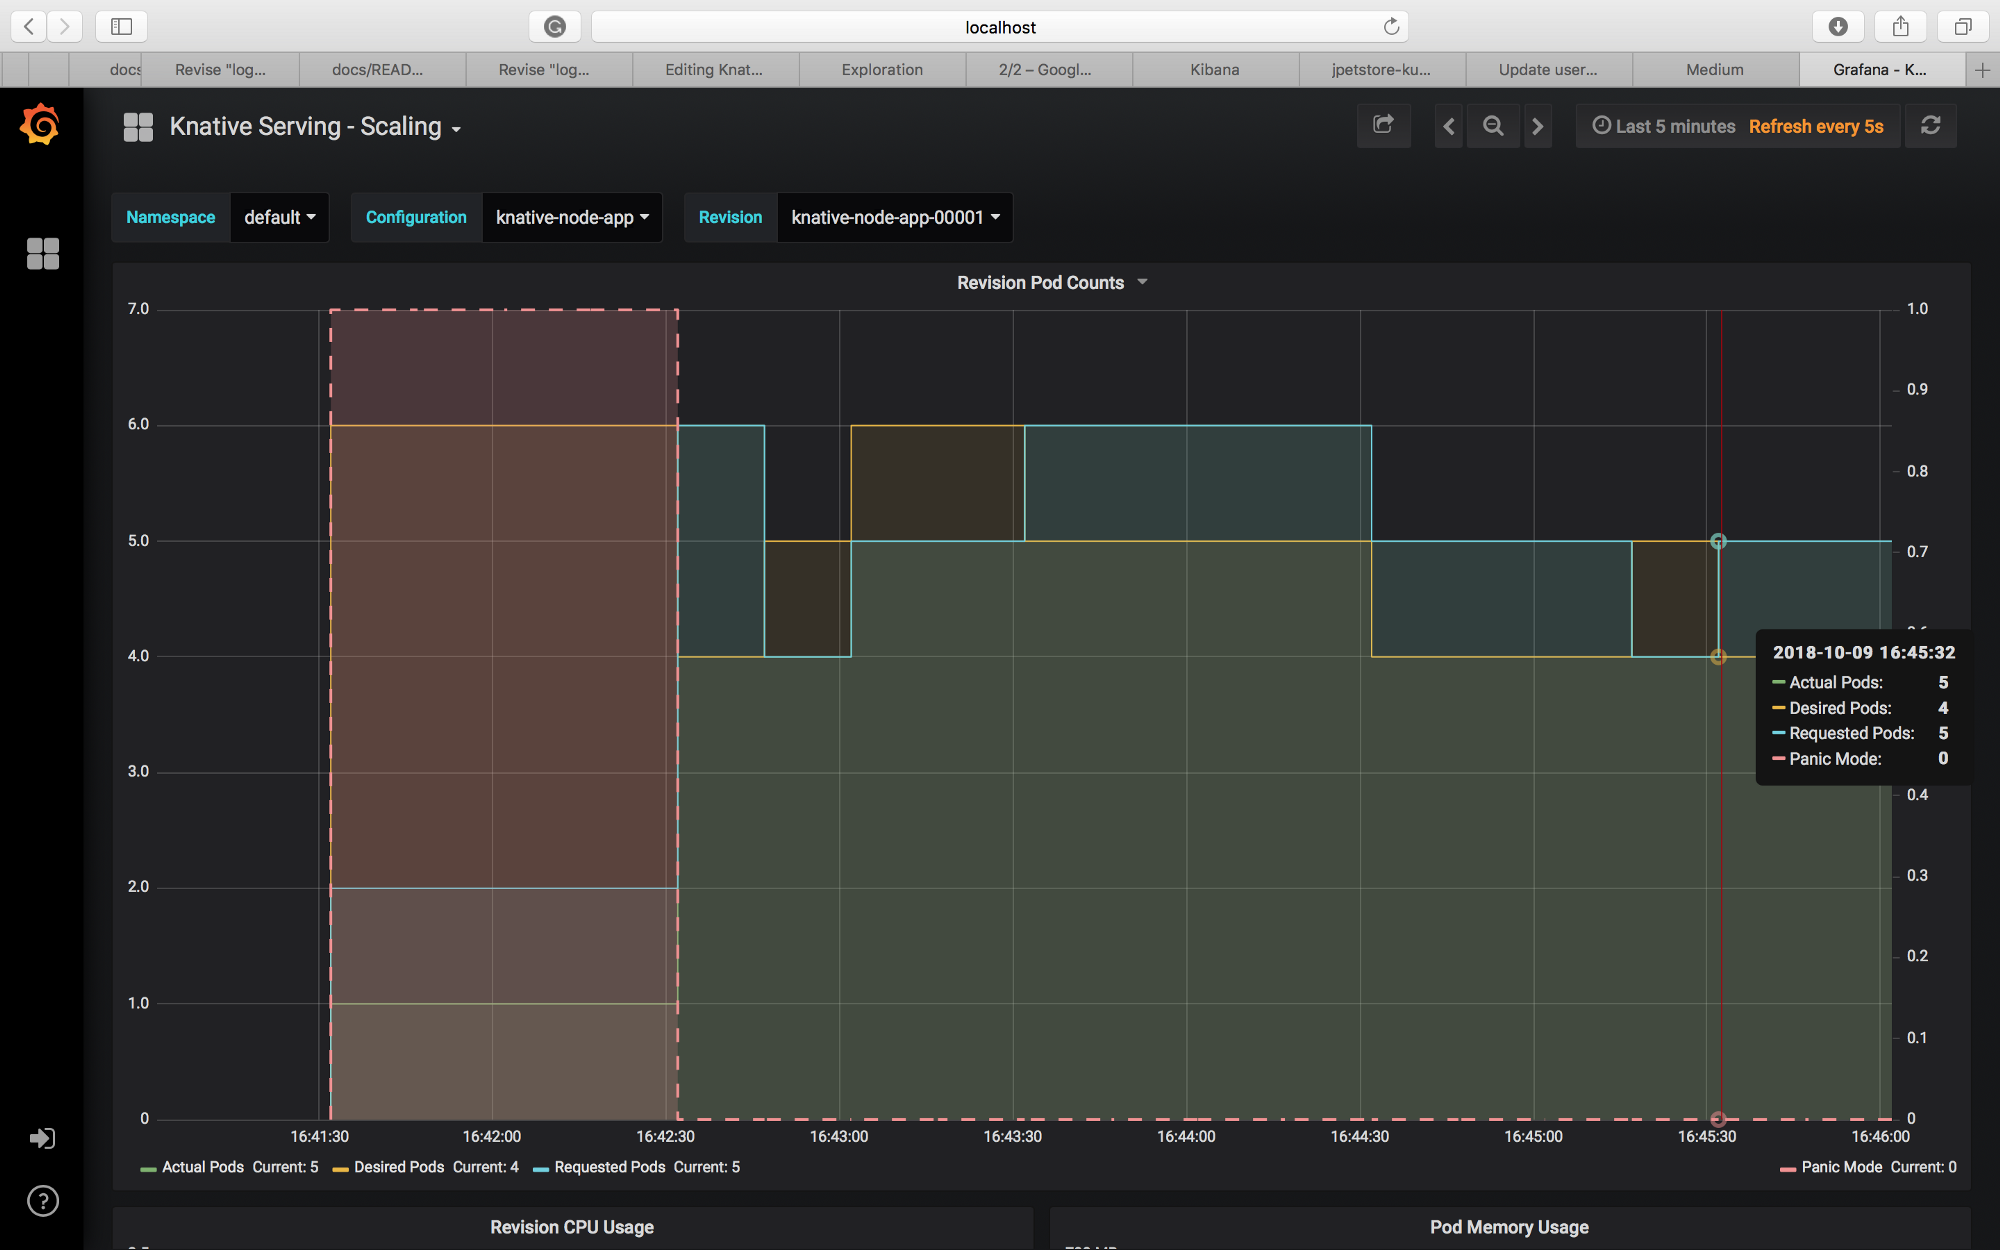Shift time range backward arrow
The height and width of the screenshot is (1250, 2000).
(1449, 126)
